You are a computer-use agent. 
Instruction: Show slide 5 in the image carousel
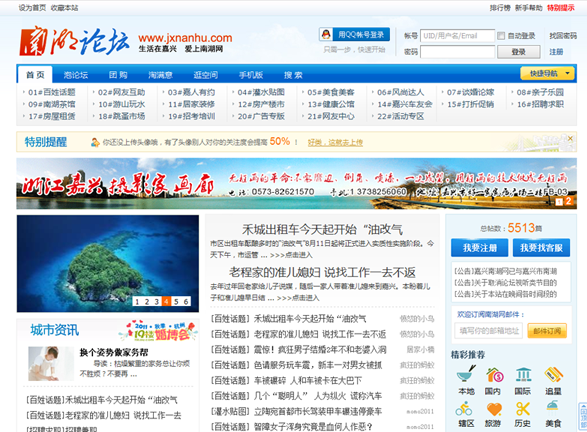176,301
